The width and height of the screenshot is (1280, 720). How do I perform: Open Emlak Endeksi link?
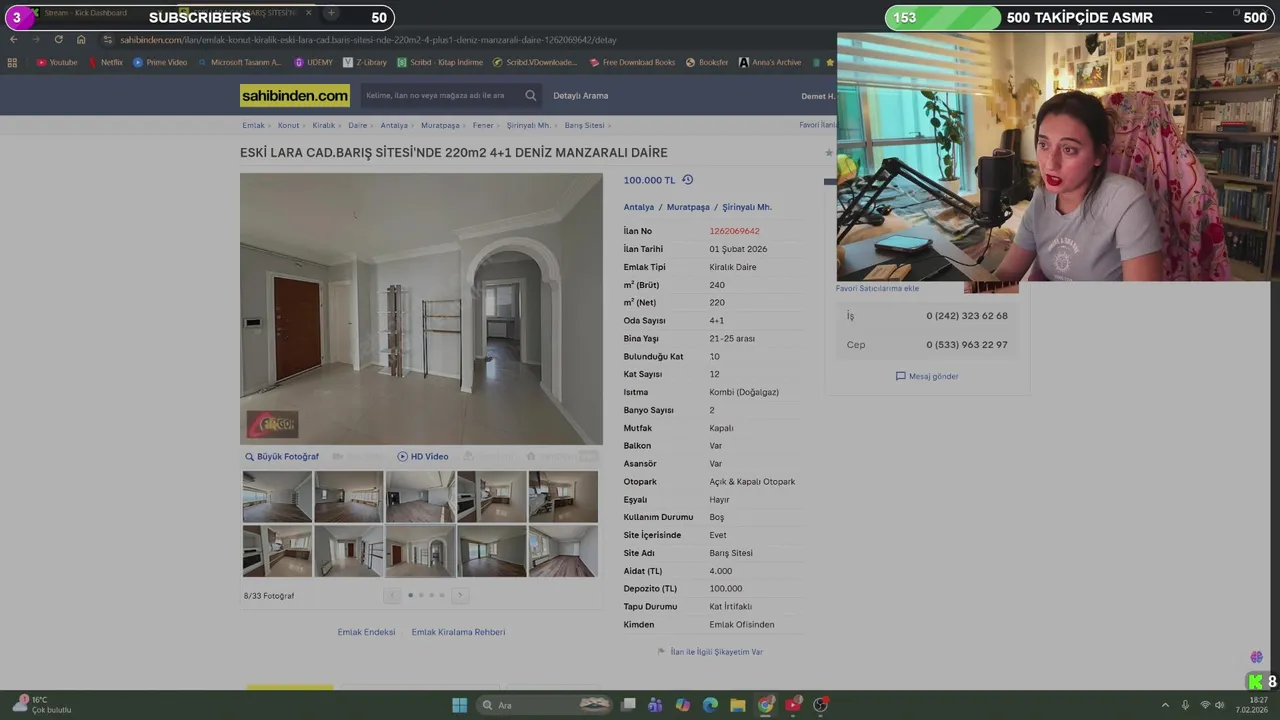366,632
